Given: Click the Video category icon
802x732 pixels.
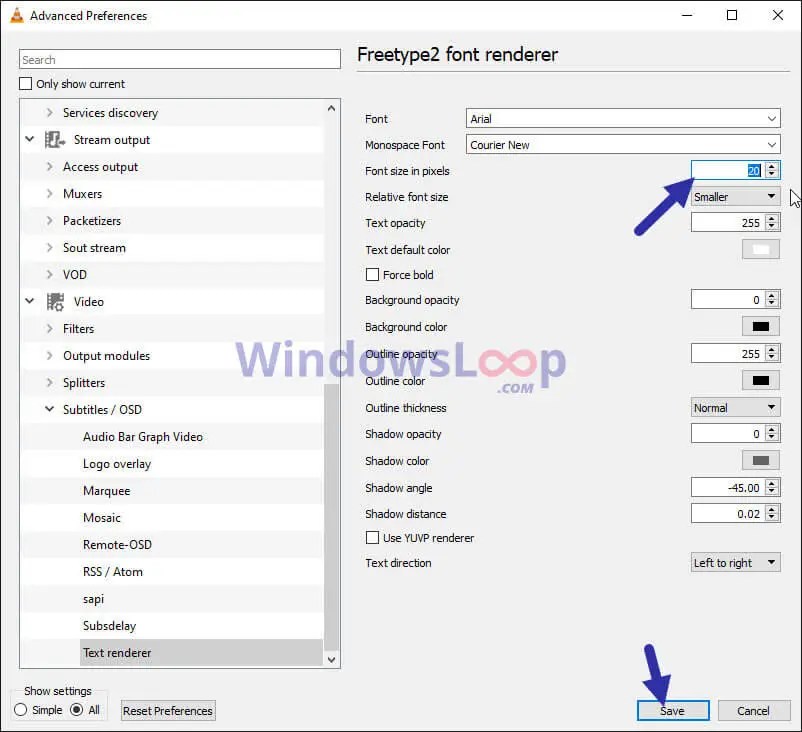Looking at the screenshot, I should (55, 302).
